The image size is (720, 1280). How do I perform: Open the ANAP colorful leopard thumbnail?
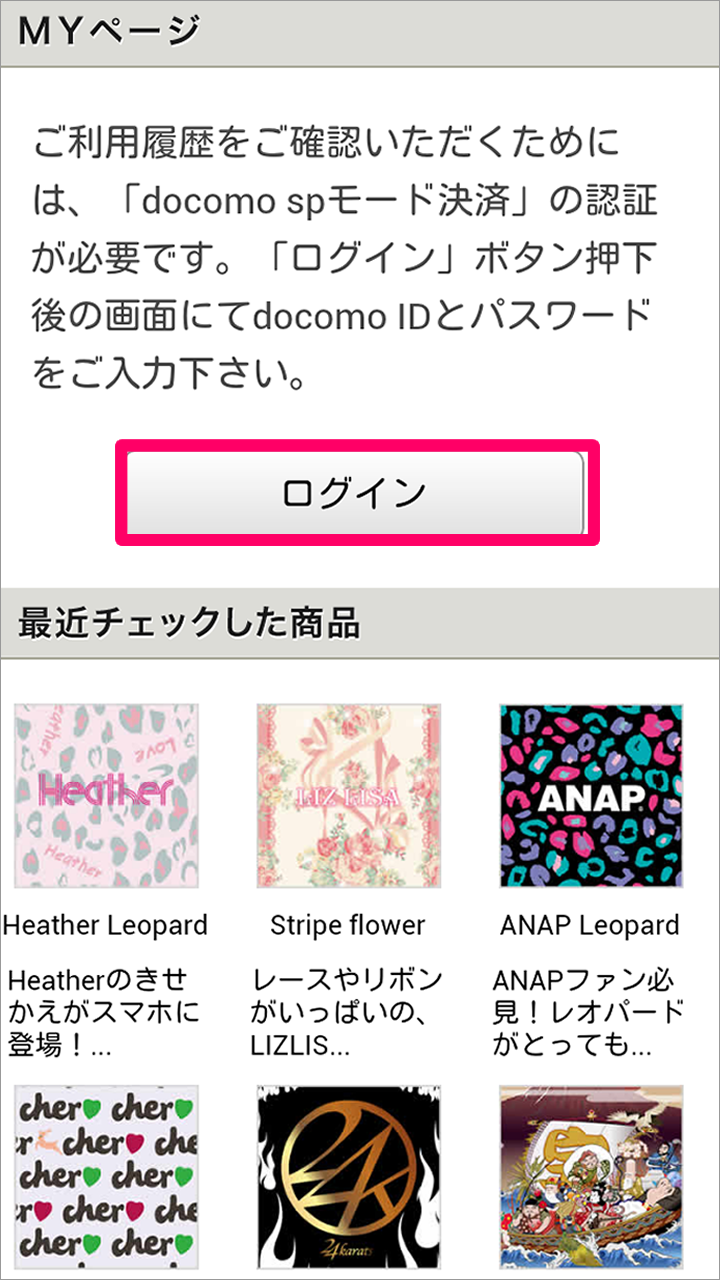point(592,796)
